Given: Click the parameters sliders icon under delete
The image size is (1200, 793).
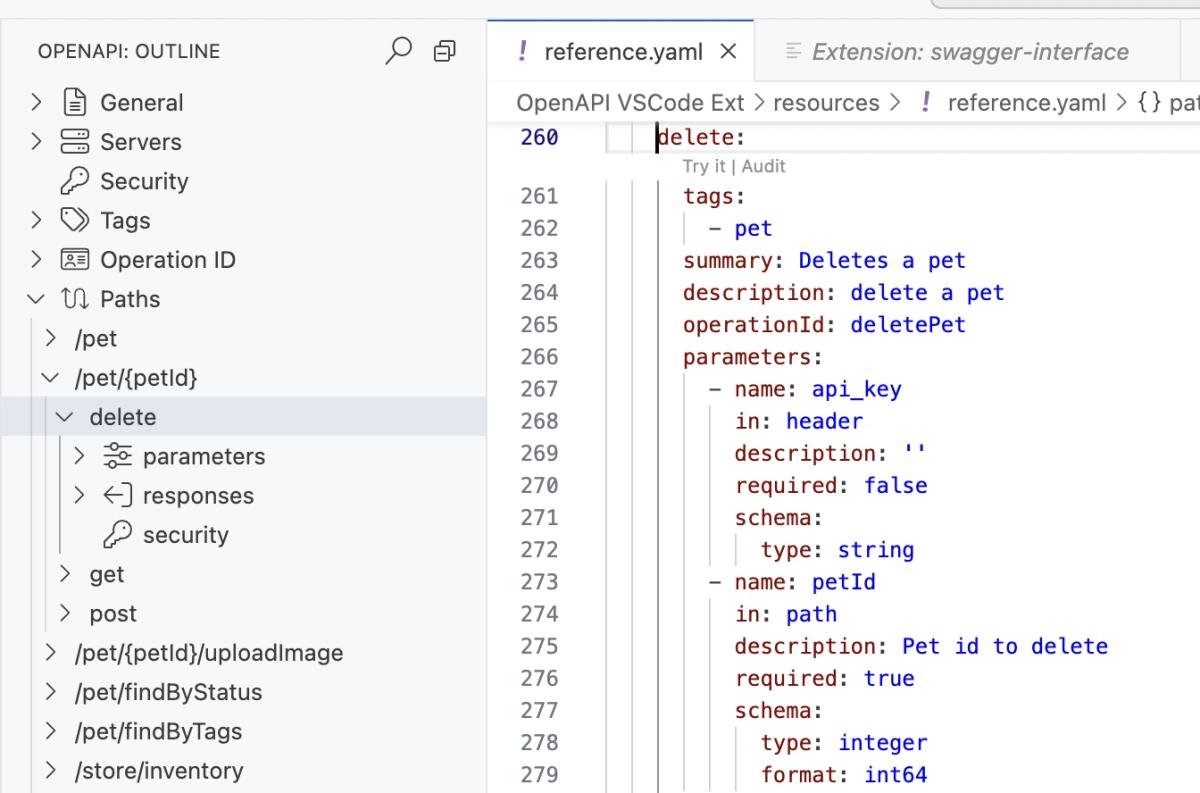Looking at the screenshot, I should tap(117, 456).
